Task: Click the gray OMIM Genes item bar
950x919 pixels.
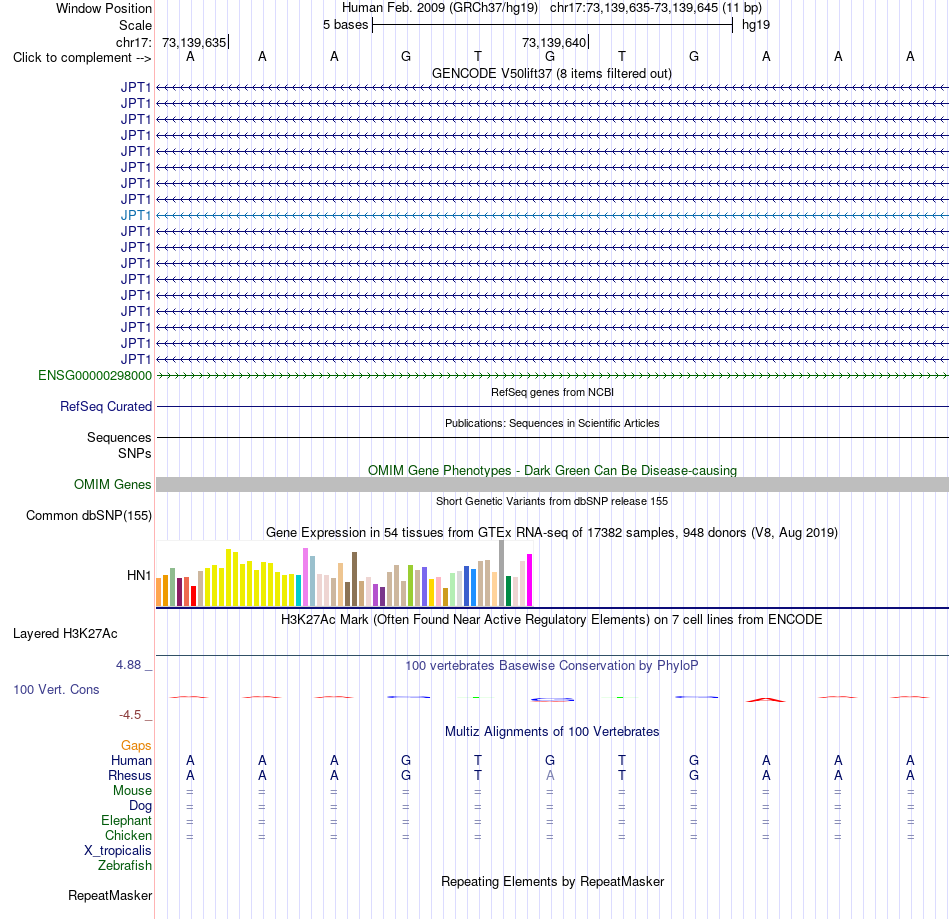Action: (x=553, y=485)
